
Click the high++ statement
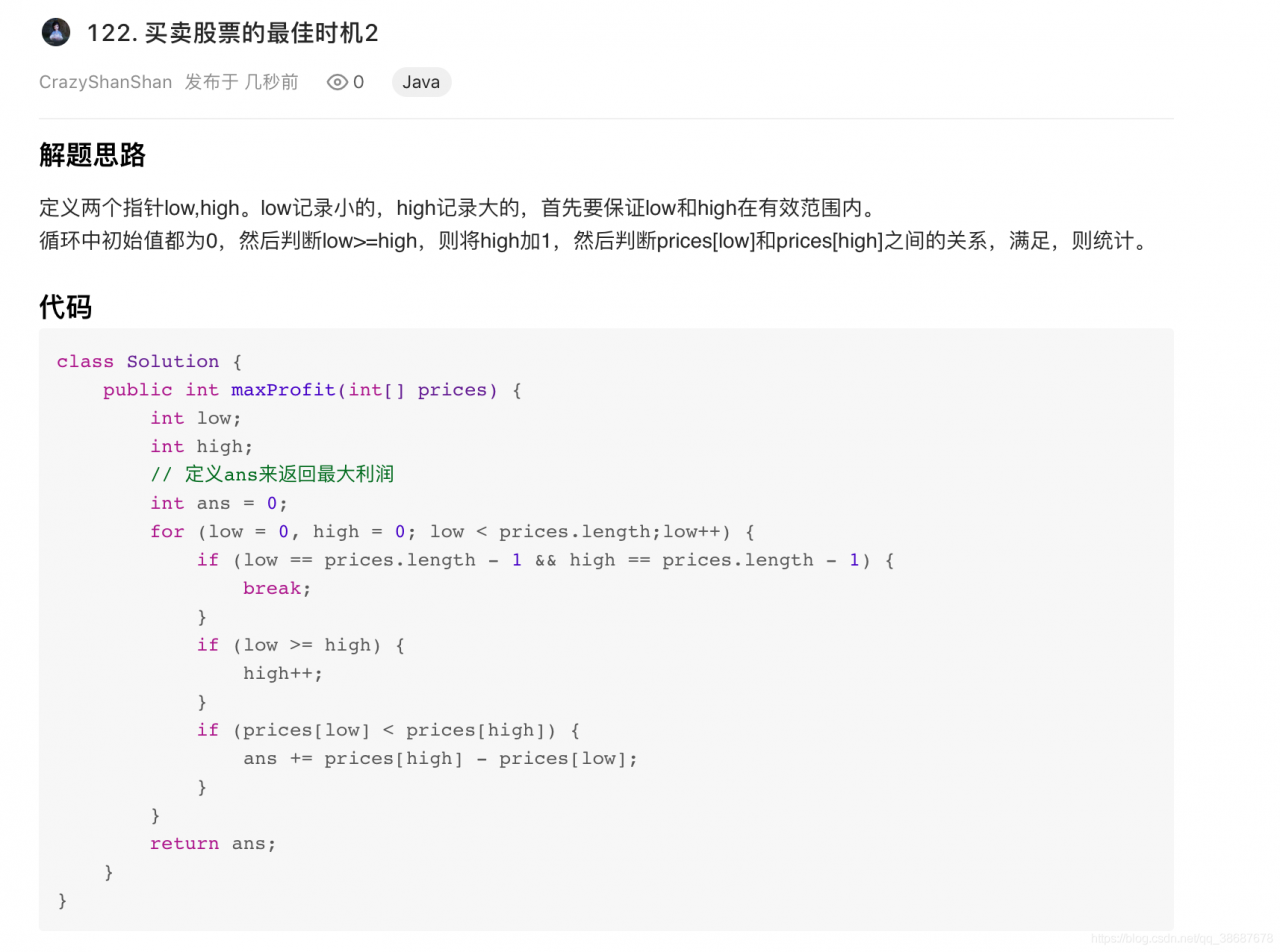click(283, 673)
